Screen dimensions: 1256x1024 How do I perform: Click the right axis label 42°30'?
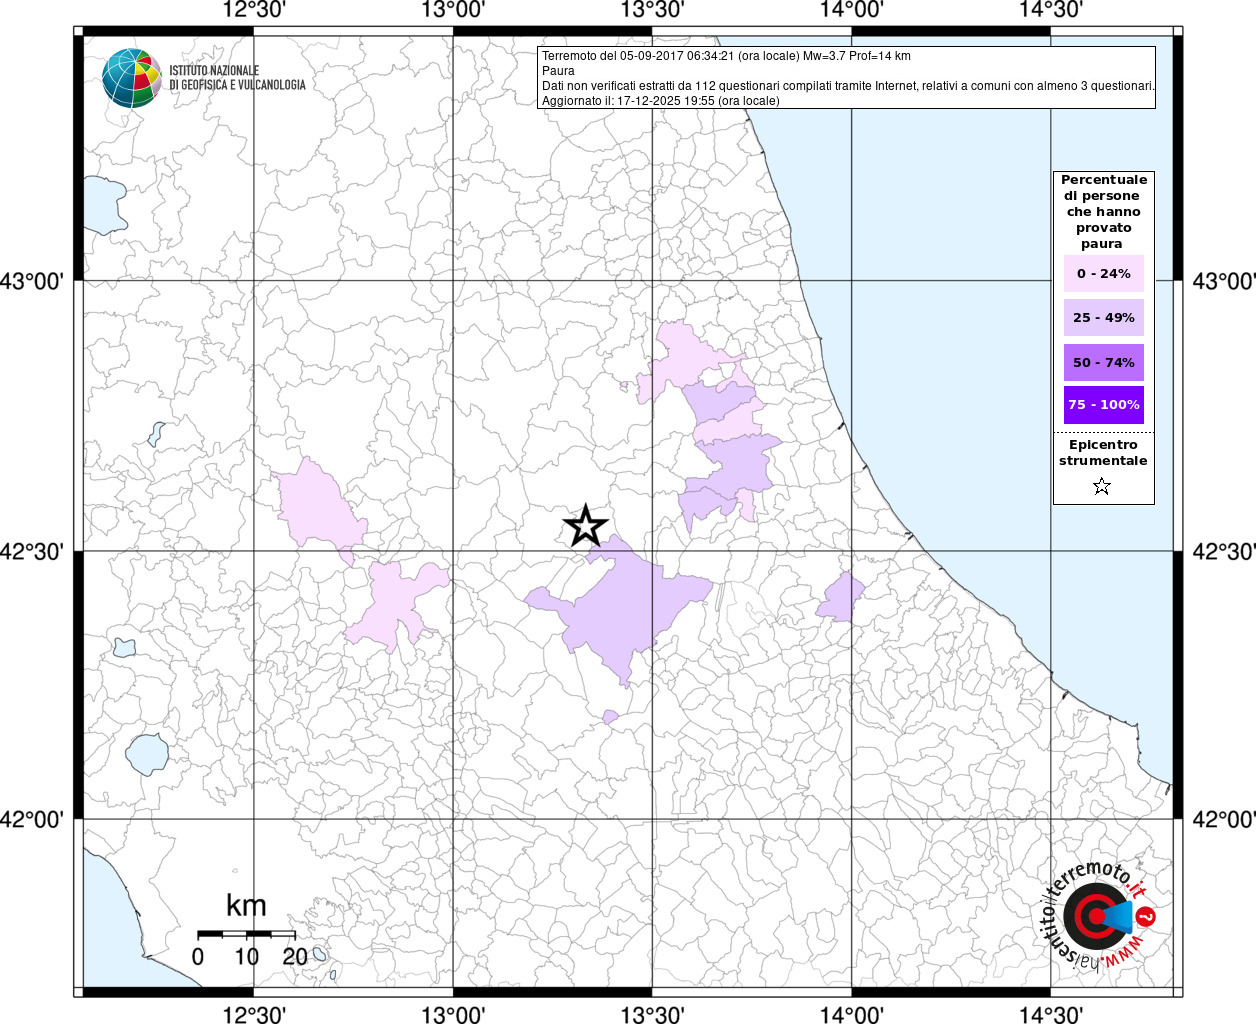pyautogui.click(x=1224, y=552)
